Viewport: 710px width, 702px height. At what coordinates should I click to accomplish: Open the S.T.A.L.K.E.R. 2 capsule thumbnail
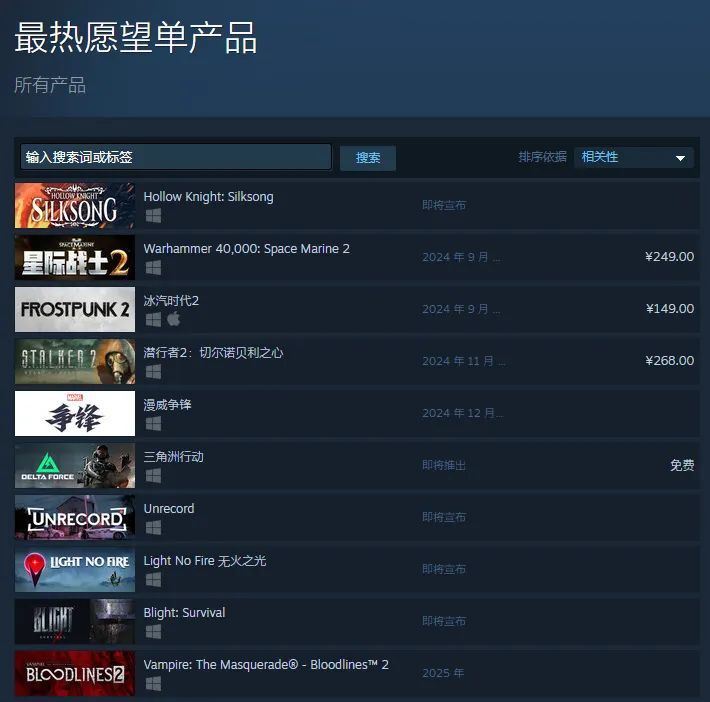click(x=75, y=361)
